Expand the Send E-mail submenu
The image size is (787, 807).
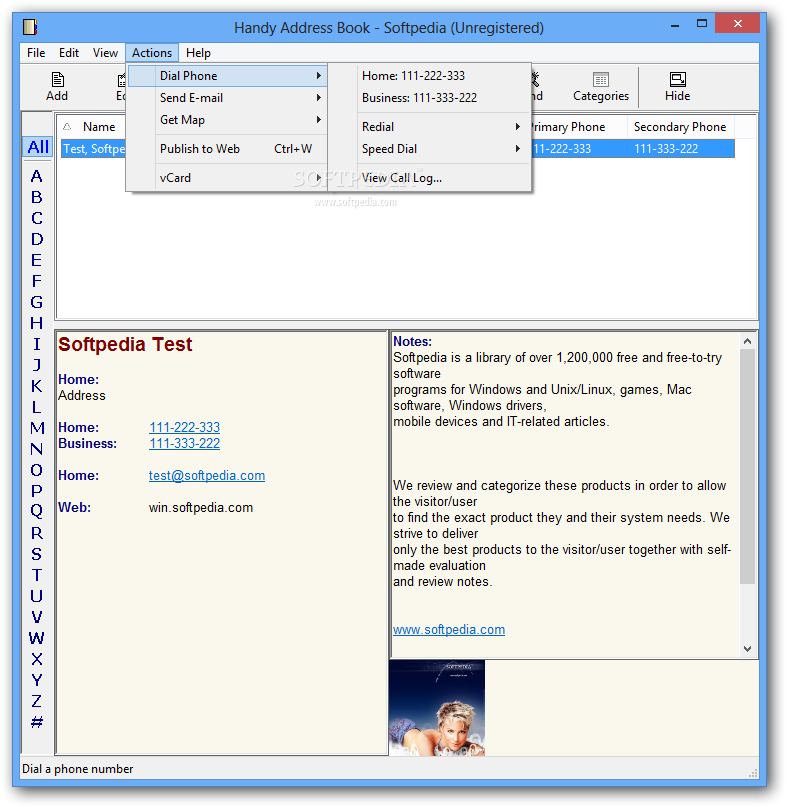(227, 98)
